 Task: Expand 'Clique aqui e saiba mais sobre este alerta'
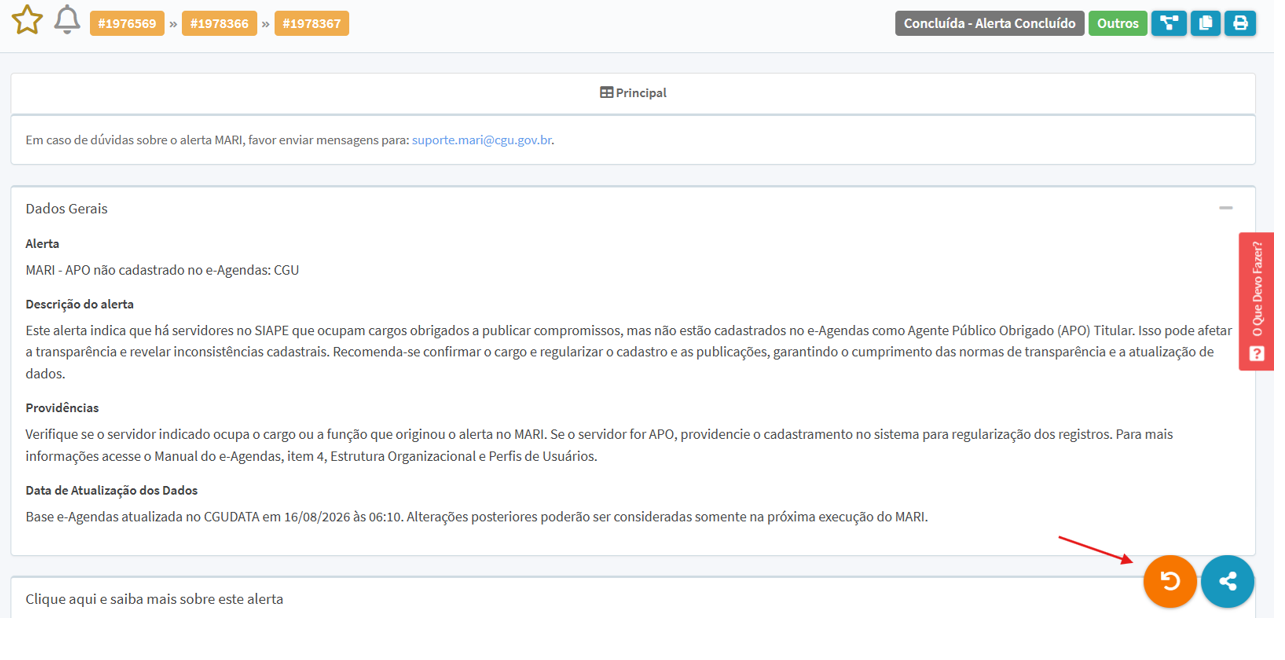pyautogui.click(x=154, y=599)
